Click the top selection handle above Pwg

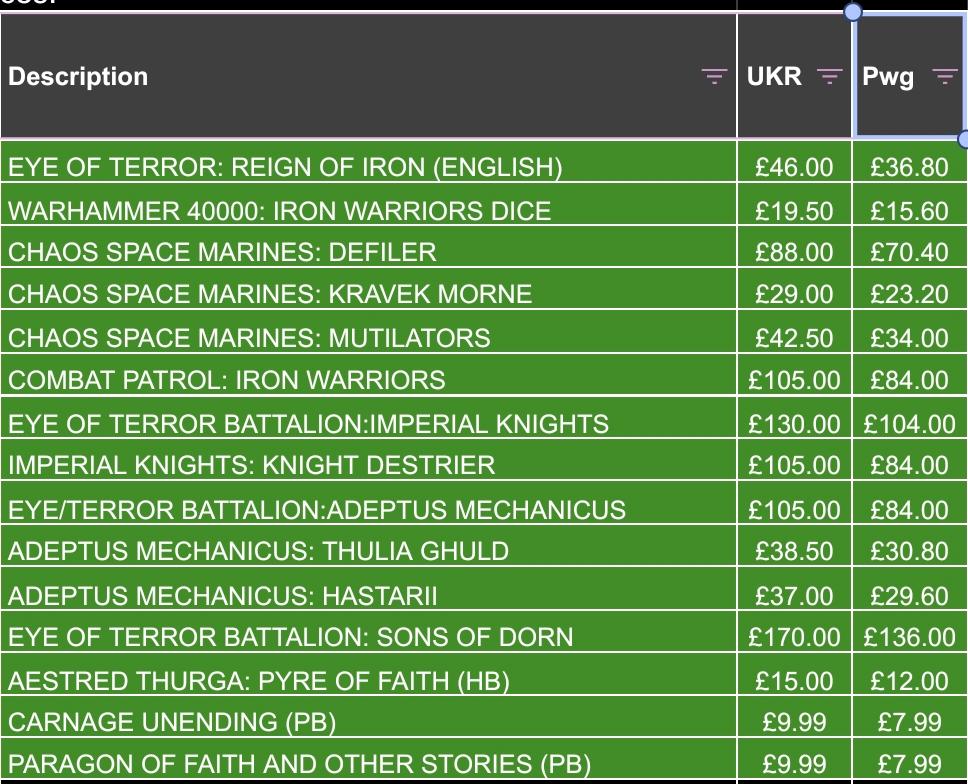pyautogui.click(x=853, y=12)
